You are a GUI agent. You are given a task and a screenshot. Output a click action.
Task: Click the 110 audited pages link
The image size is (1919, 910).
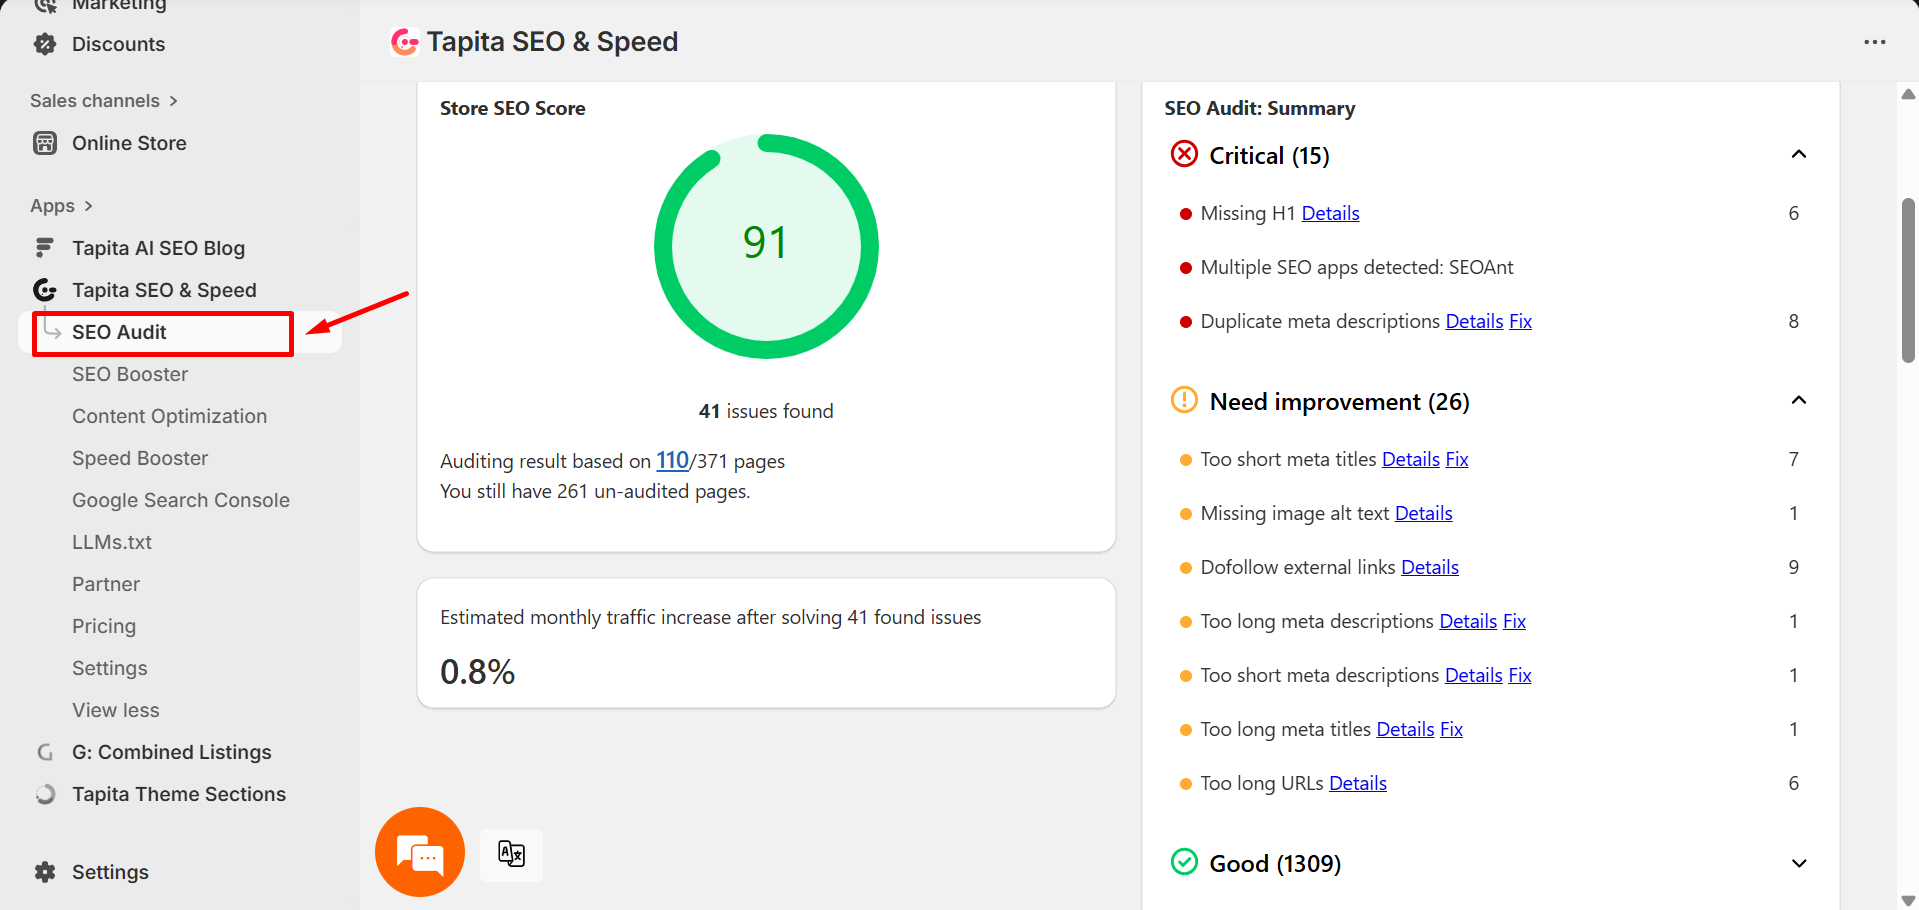[x=672, y=461]
